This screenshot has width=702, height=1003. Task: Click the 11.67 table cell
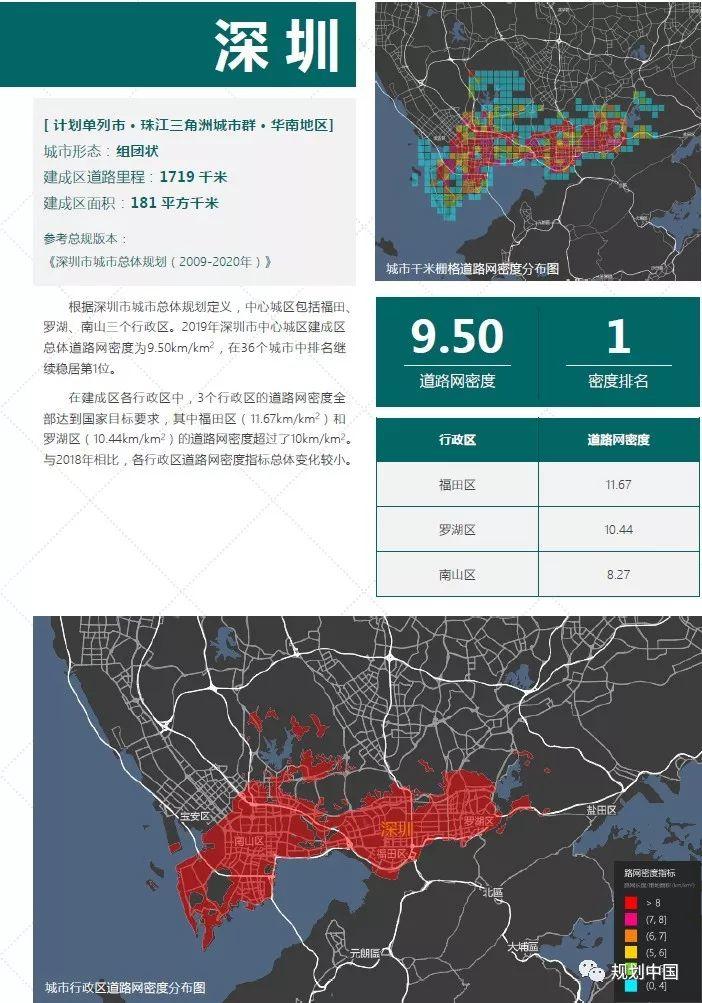618,485
